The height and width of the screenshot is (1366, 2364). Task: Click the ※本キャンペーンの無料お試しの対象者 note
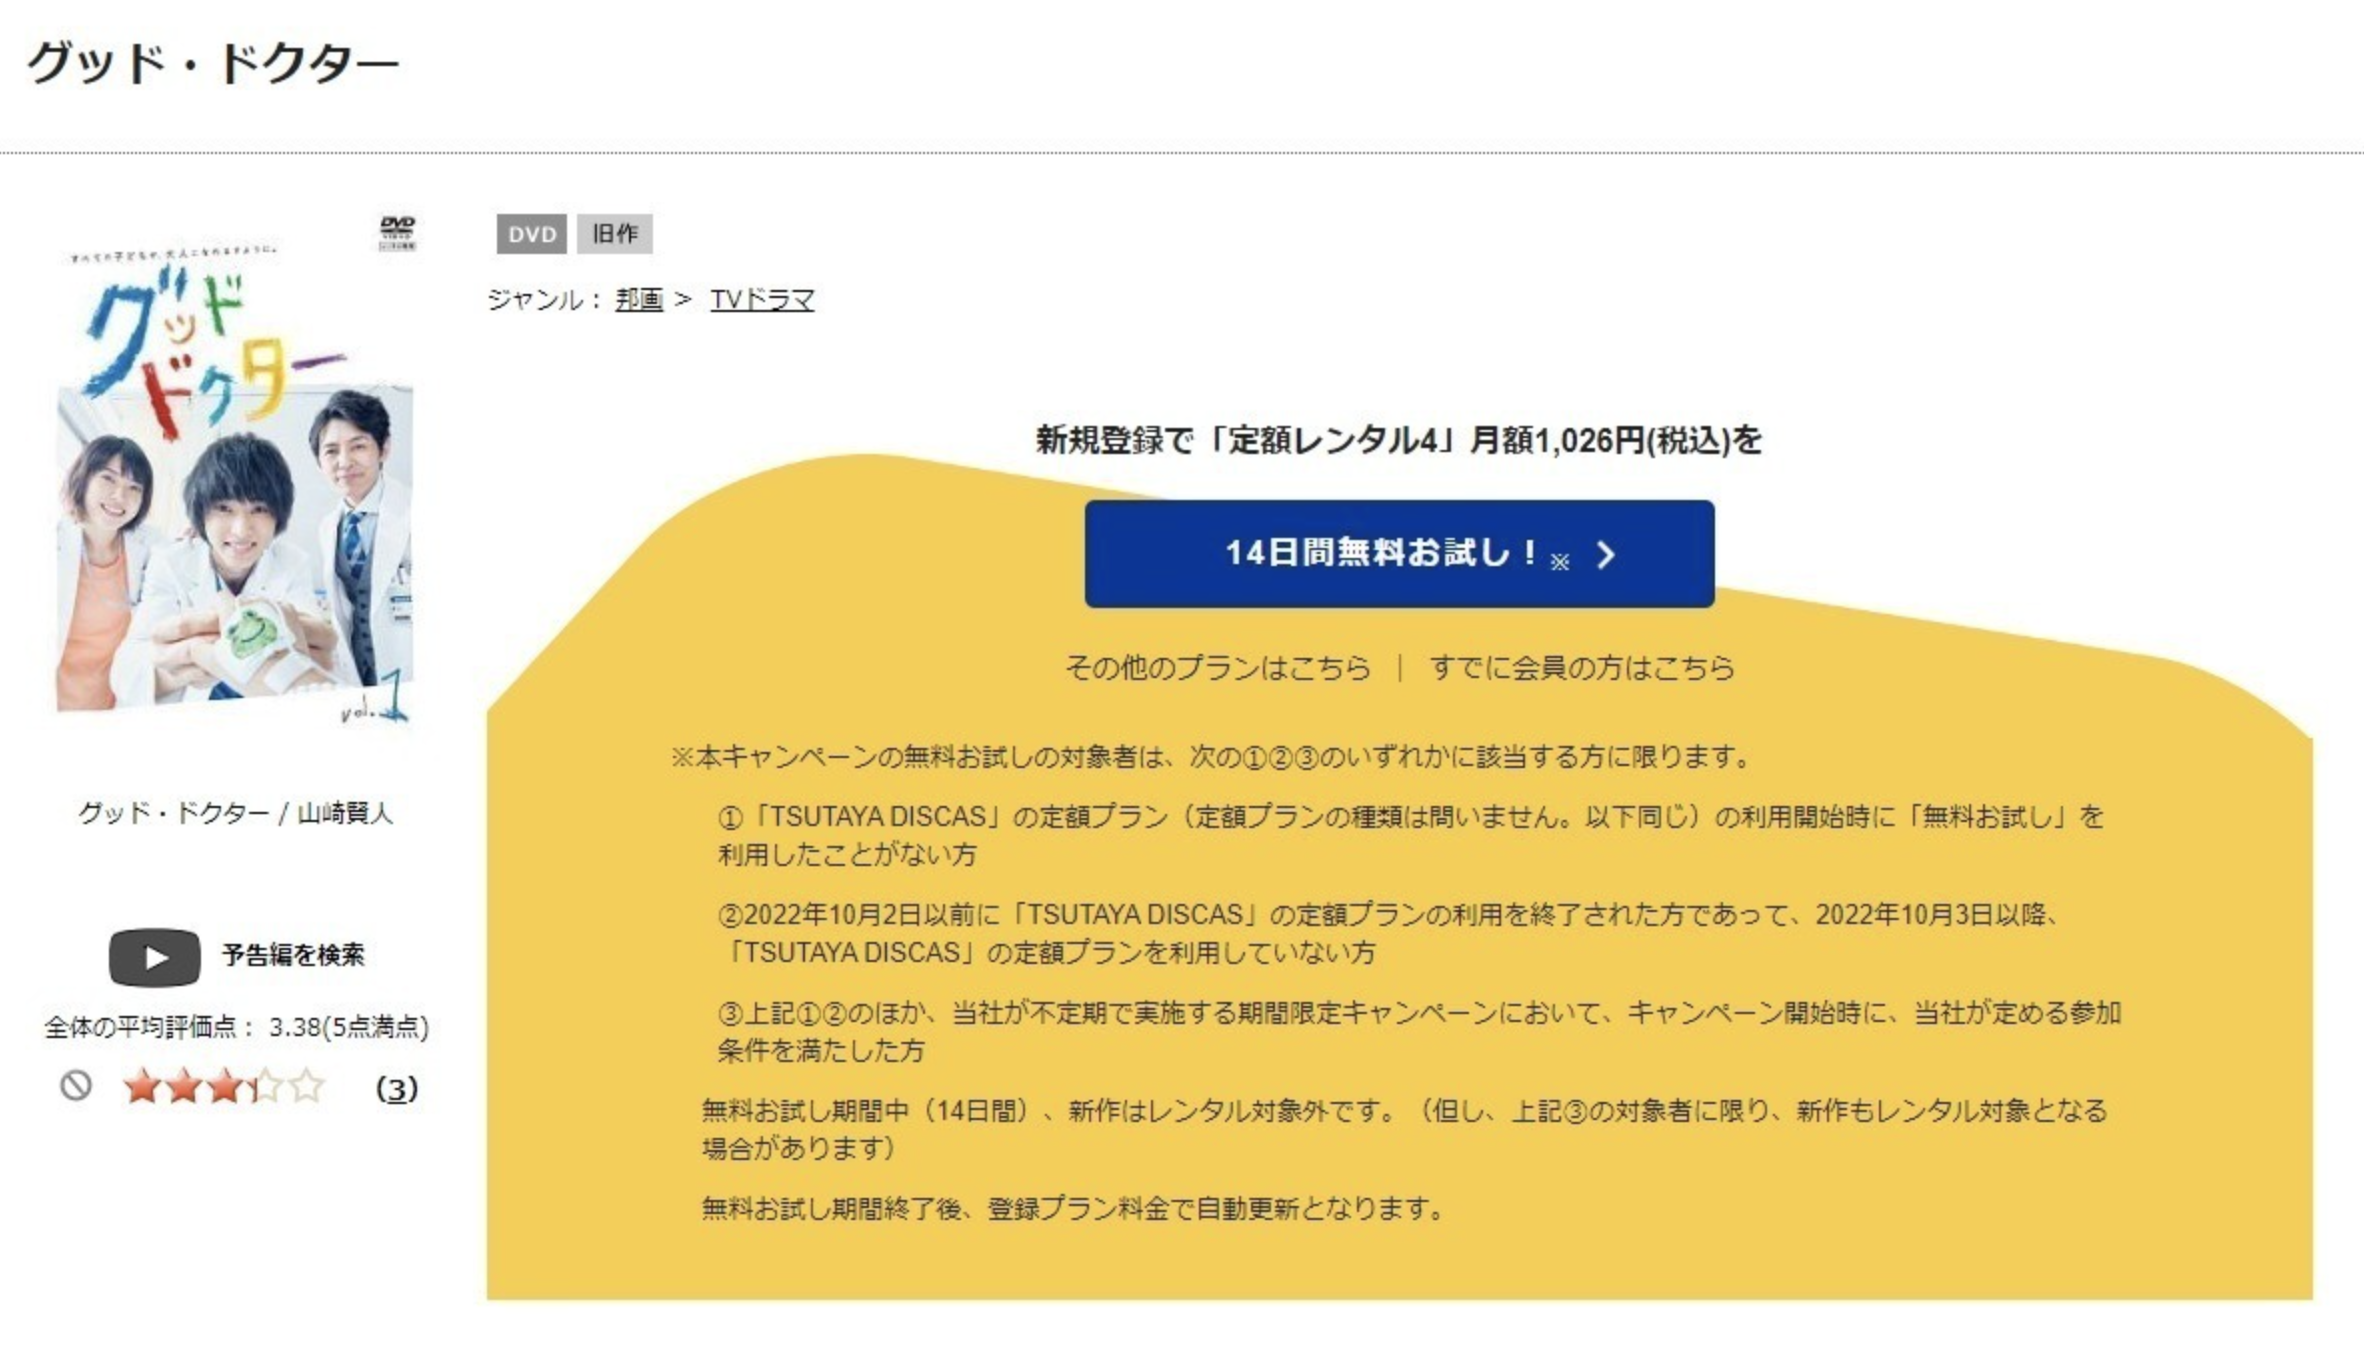(1211, 757)
